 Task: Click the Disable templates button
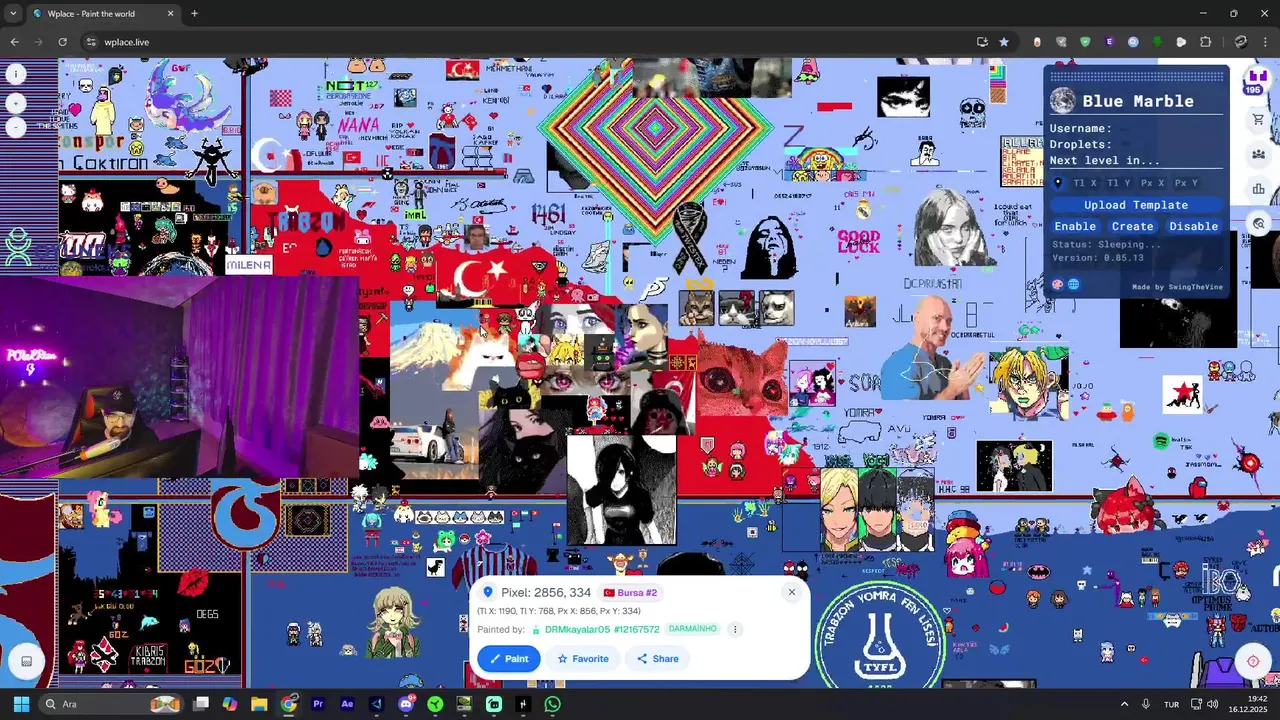click(1193, 226)
